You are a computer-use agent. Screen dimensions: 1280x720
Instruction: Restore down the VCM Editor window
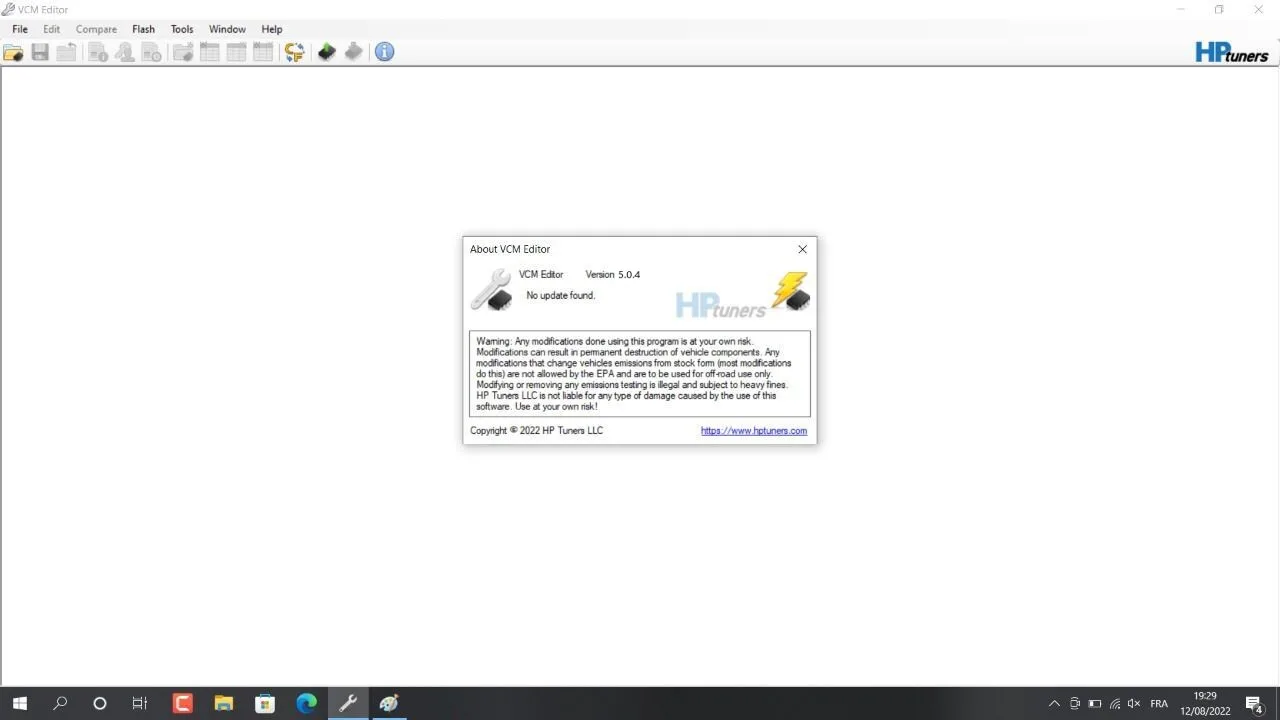1219,10
